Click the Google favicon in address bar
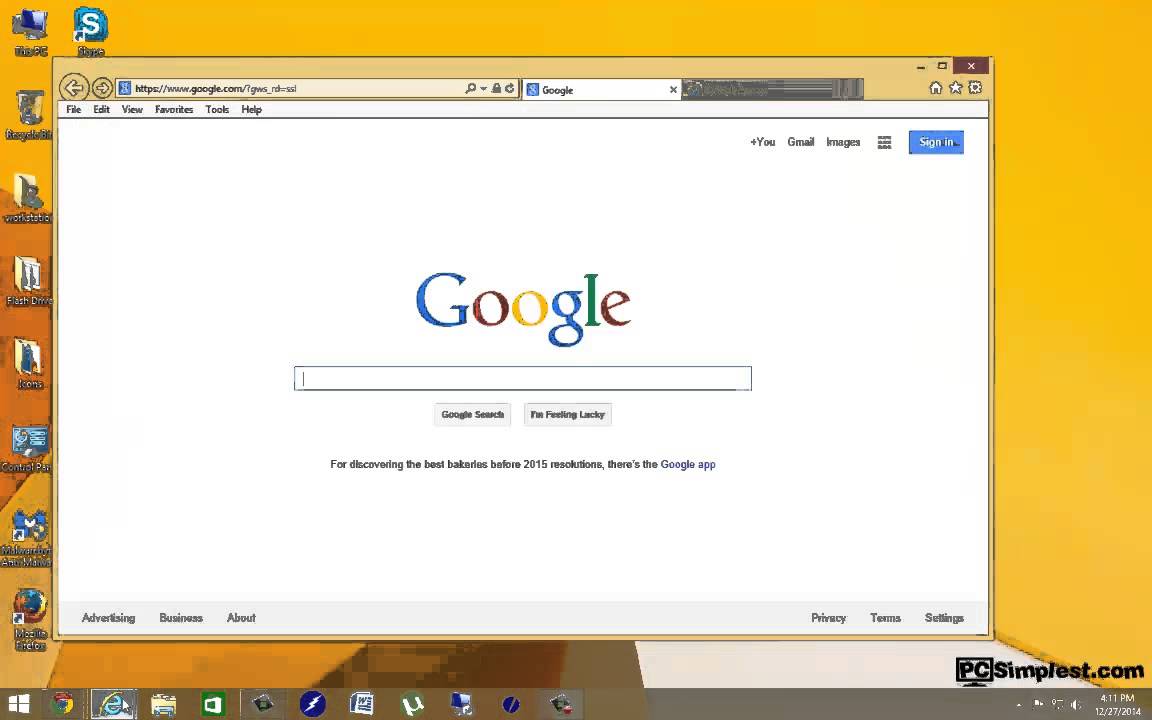Image resolution: width=1152 pixels, height=720 pixels. (125, 88)
